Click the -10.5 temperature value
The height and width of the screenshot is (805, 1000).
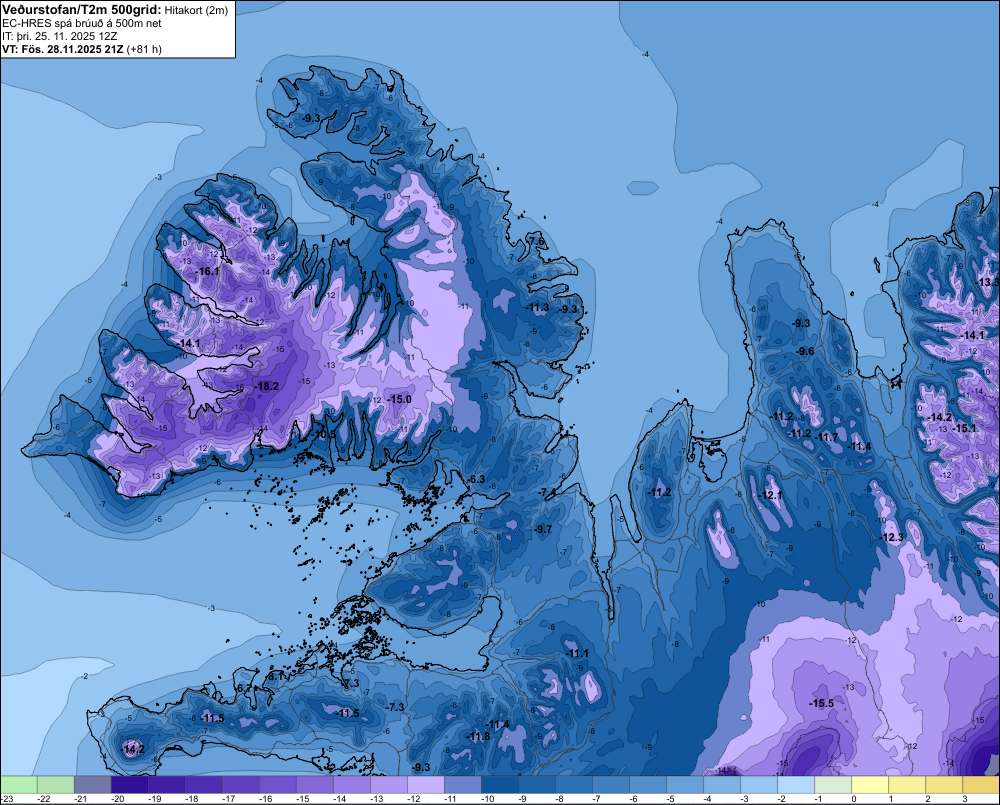point(324,434)
